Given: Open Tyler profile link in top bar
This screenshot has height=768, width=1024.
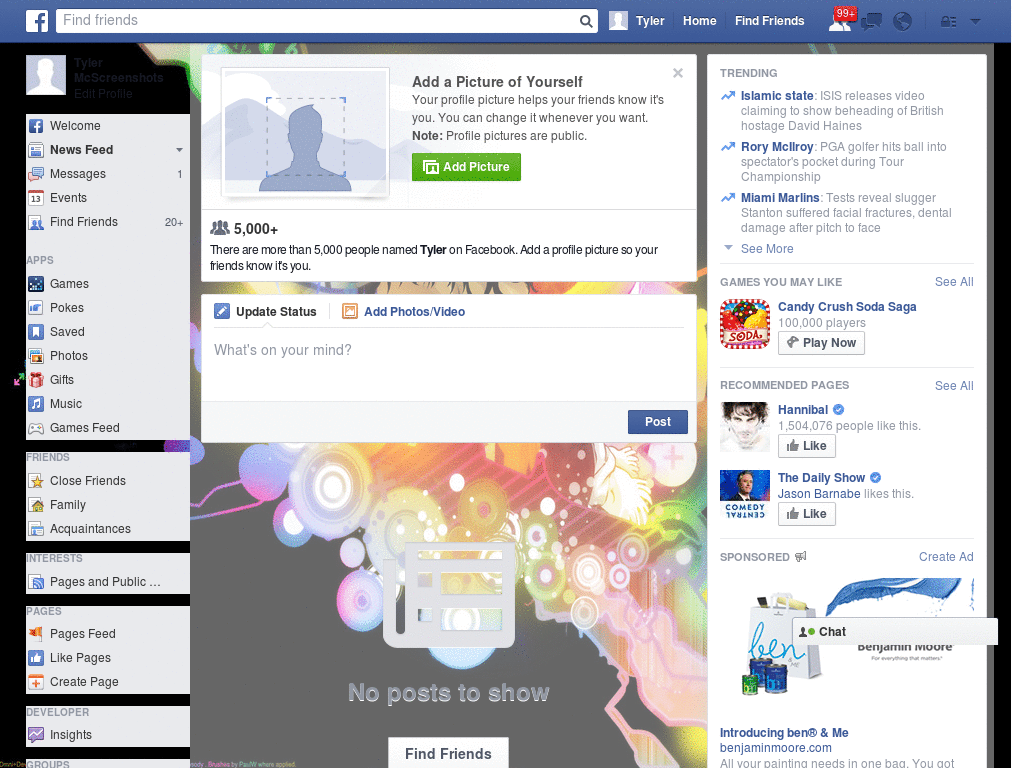Looking at the screenshot, I should point(650,21).
